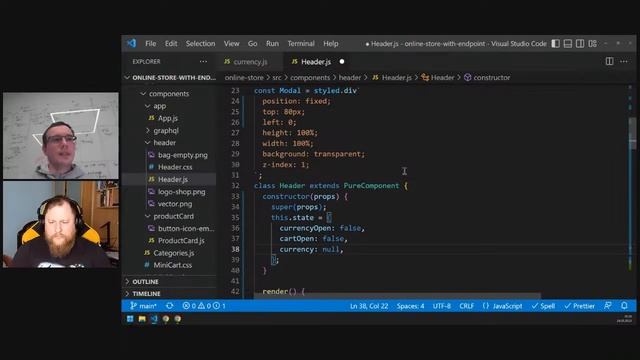Open the Selection menu
The height and width of the screenshot is (360, 640).
click(x=200, y=44)
